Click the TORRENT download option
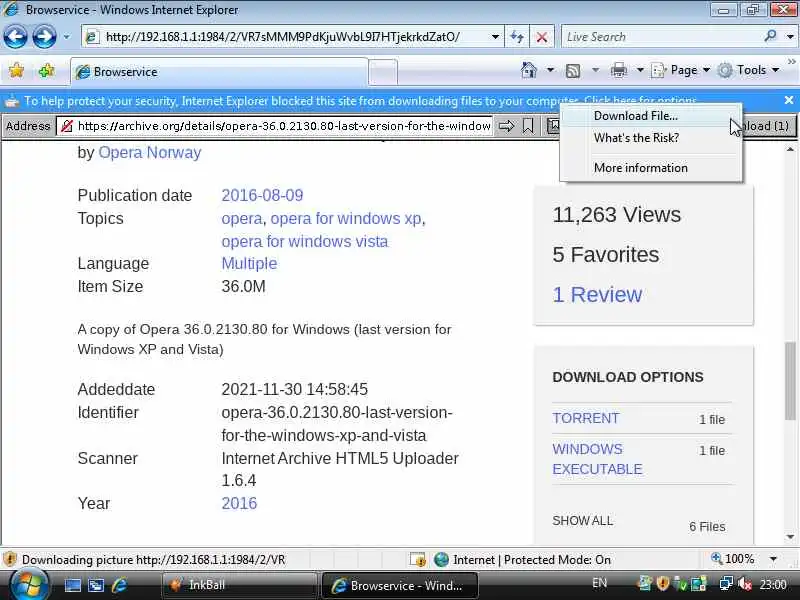800x600 pixels. click(x=585, y=418)
